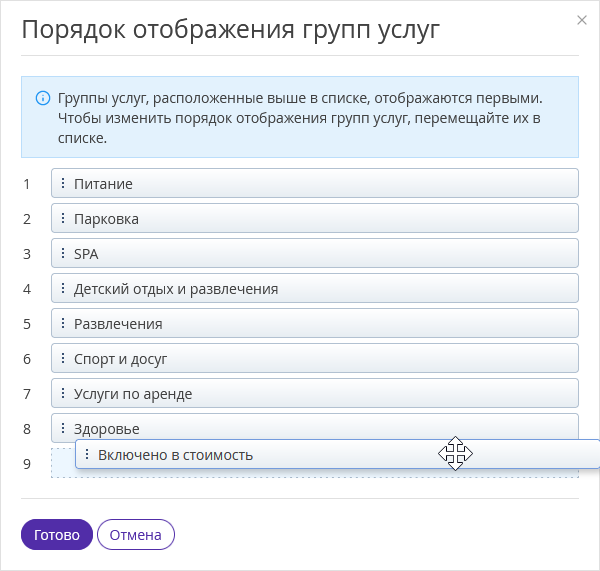Click the drag handle of Парковка row

(63, 218)
